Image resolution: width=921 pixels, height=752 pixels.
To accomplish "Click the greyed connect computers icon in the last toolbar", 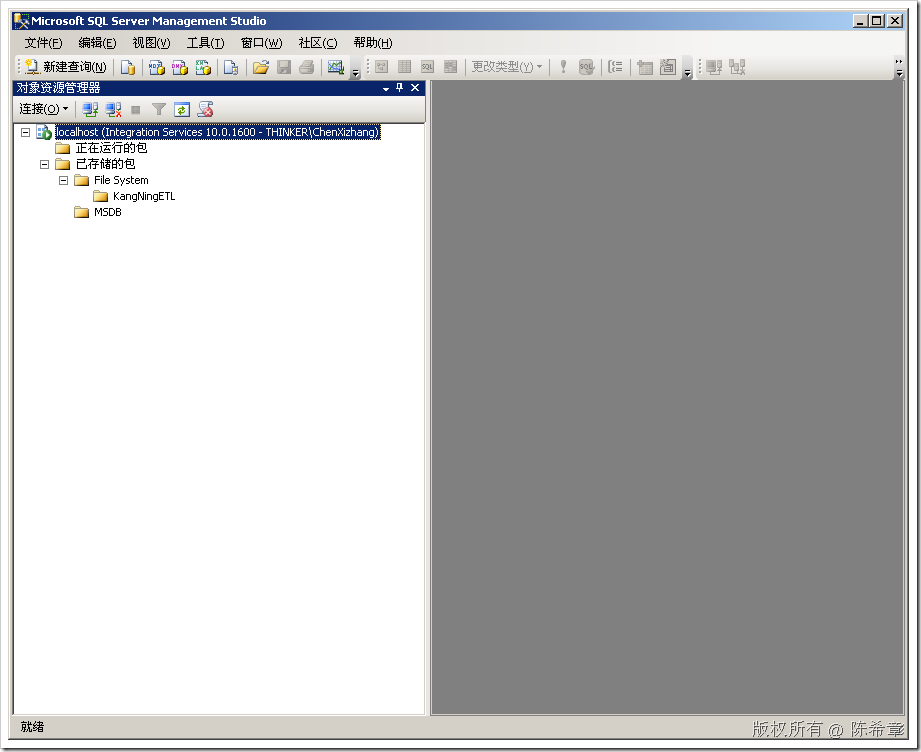I will point(714,67).
